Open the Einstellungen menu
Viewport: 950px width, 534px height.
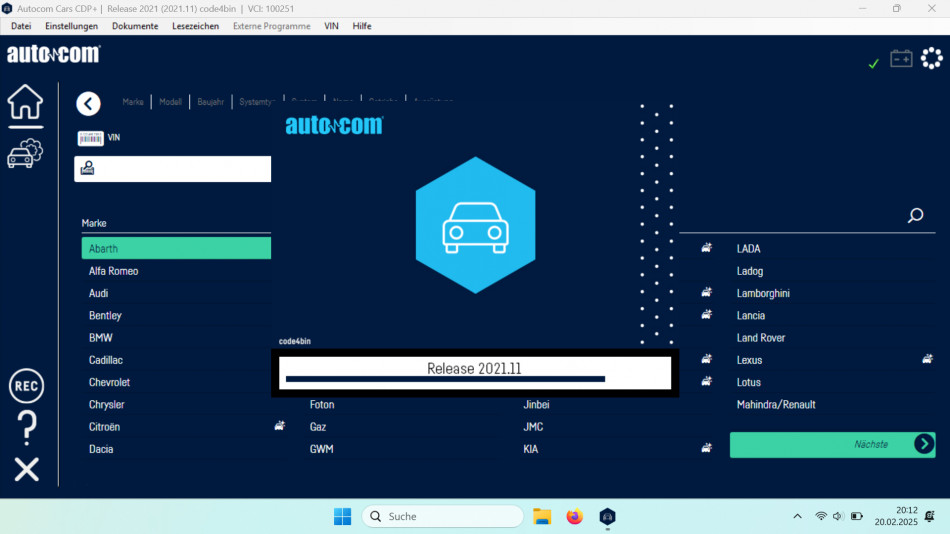pyautogui.click(x=71, y=26)
